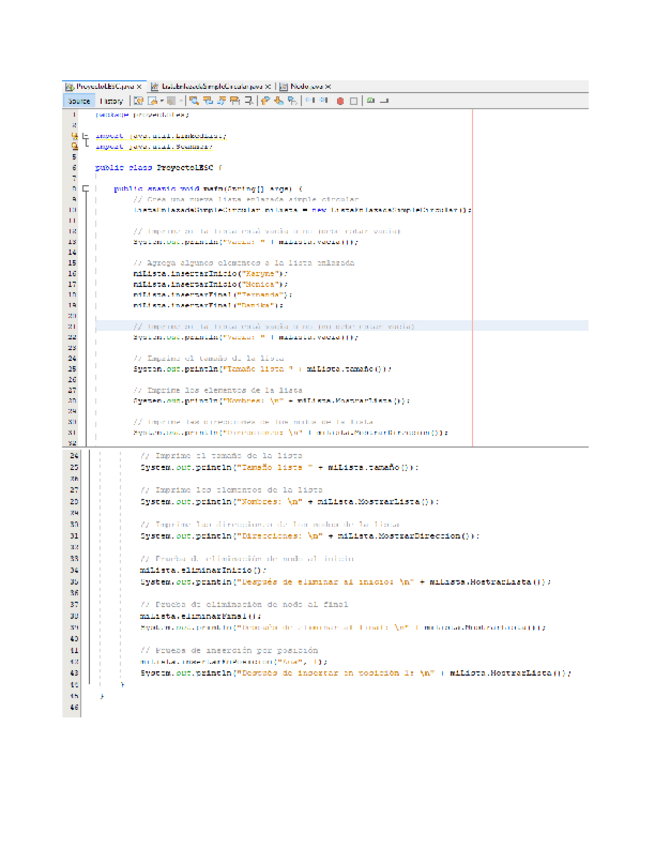Click the warning hint icon on line 3

coord(74,136)
